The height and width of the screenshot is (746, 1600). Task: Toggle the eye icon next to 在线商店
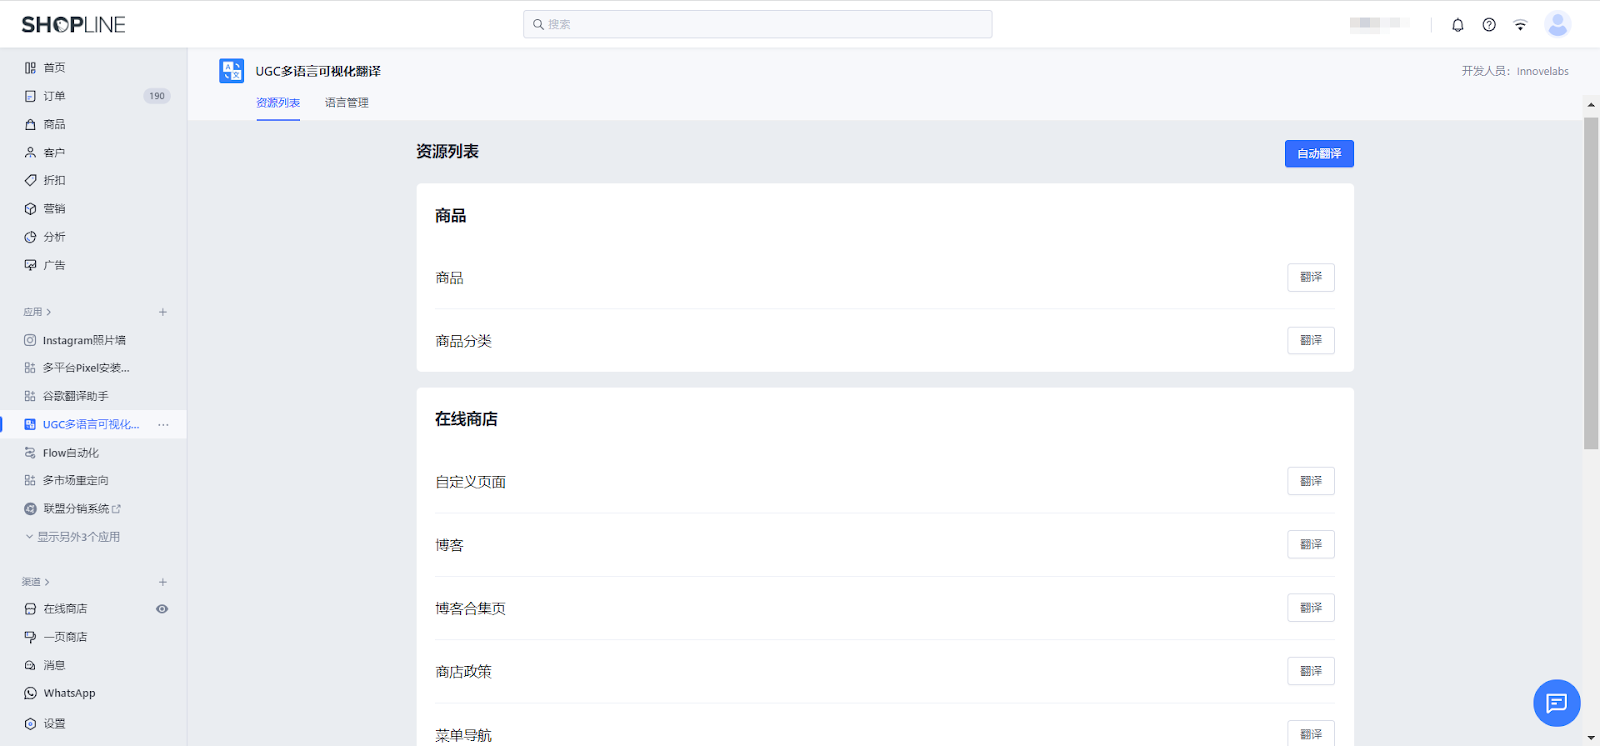coord(162,609)
